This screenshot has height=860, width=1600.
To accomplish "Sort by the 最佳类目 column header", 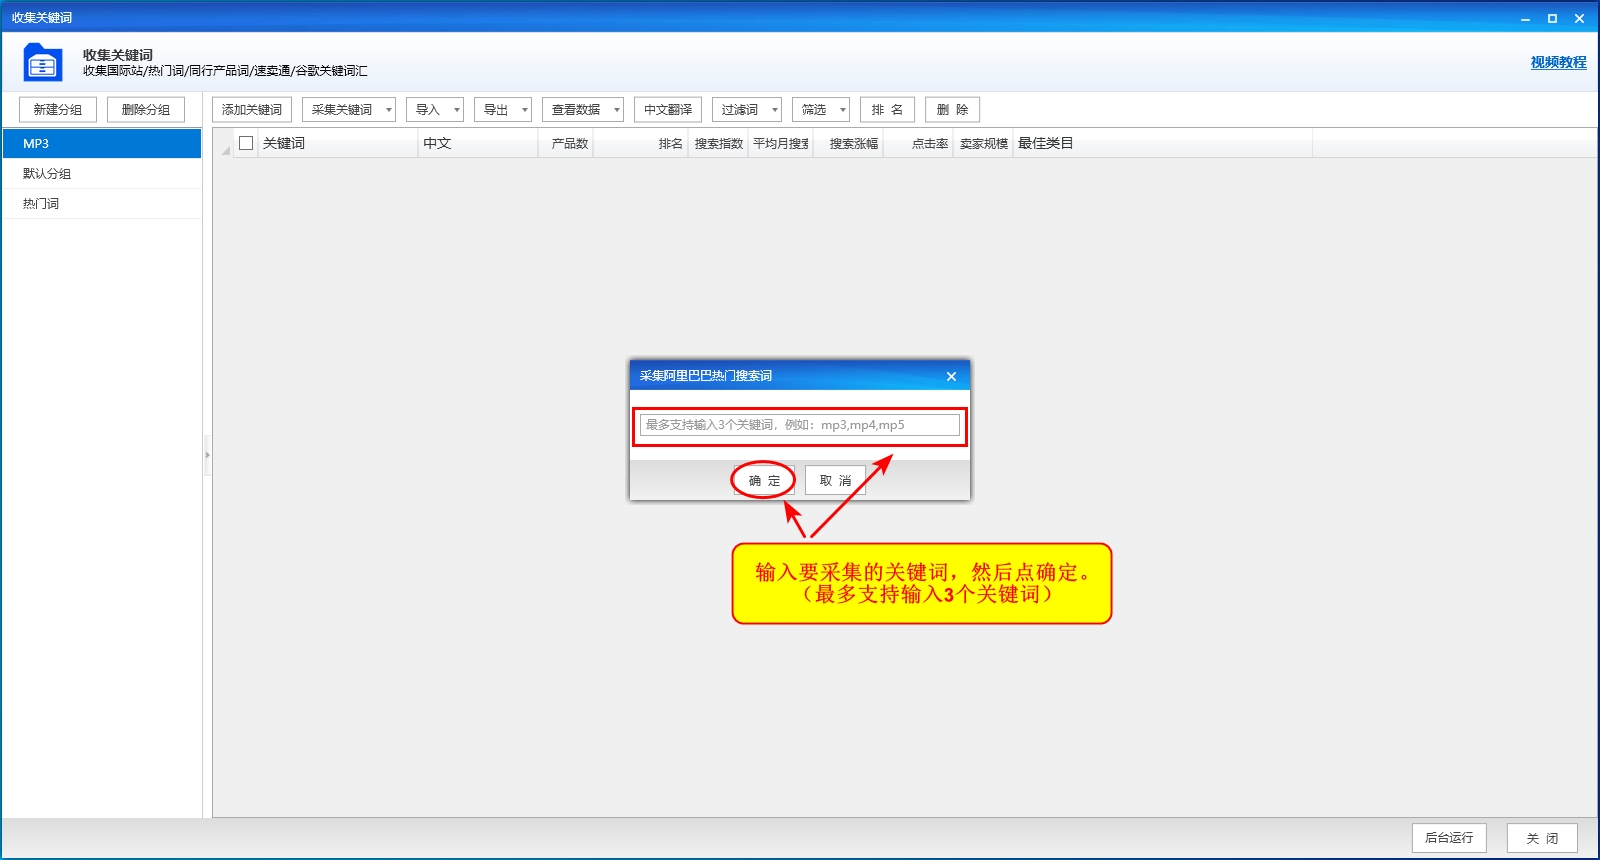I will point(1163,143).
